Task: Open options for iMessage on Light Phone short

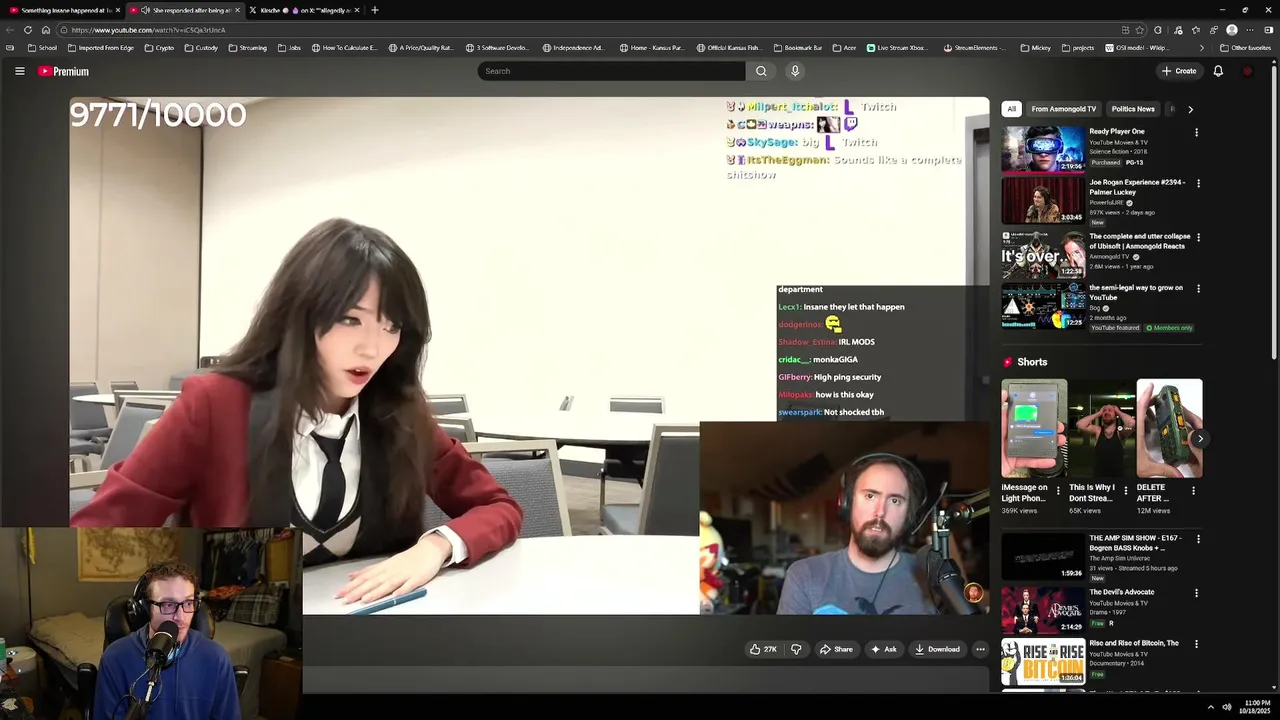Action: [x=1058, y=491]
